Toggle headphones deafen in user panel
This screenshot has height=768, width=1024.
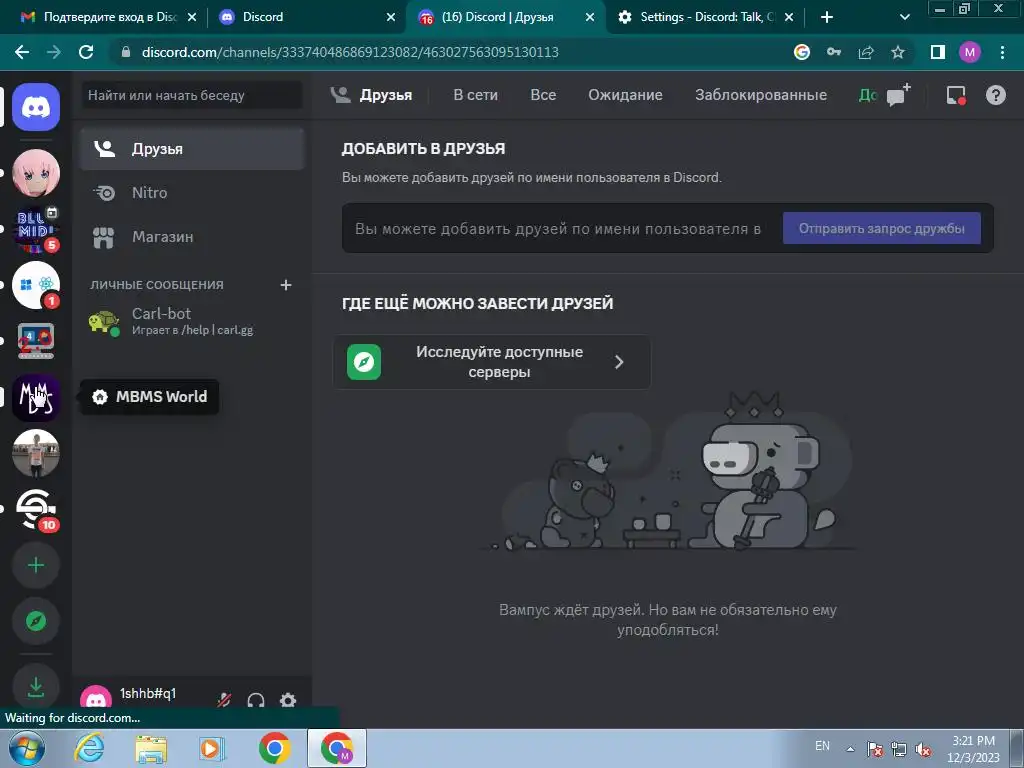coord(256,701)
